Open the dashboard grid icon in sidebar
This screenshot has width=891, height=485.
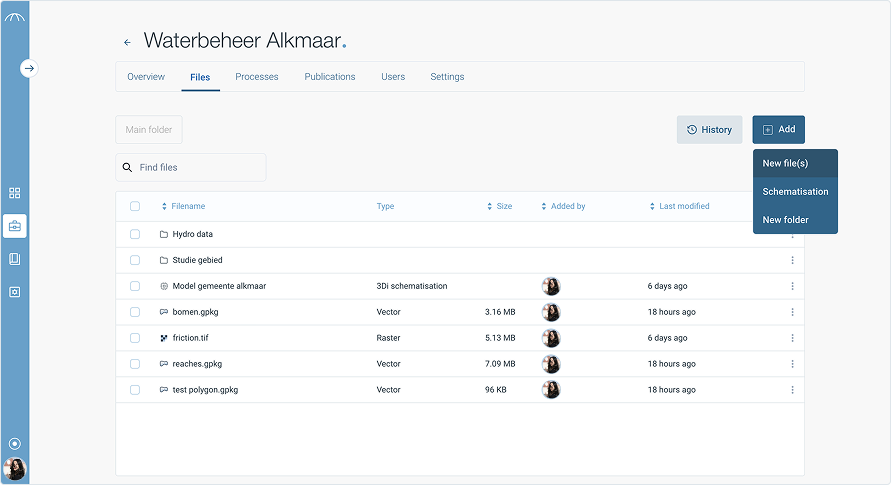pyautogui.click(x=14, y=193)
